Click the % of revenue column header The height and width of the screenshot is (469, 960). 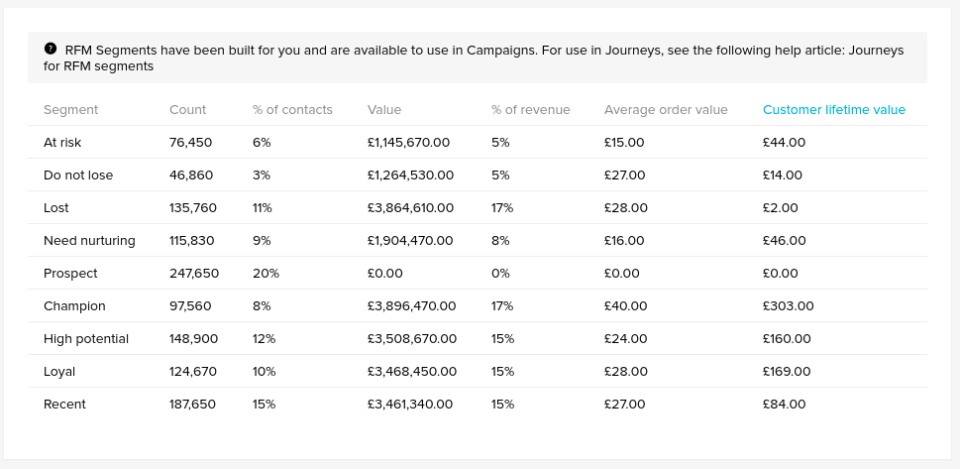[x=530, y=110]
